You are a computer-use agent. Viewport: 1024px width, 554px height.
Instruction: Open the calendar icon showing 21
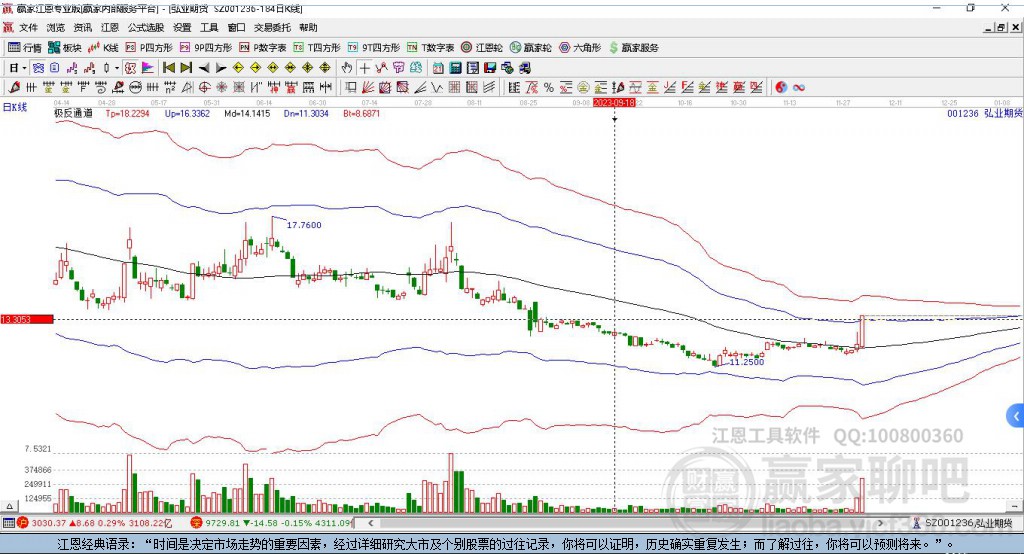pyautogui.click(x=438, y=68)
